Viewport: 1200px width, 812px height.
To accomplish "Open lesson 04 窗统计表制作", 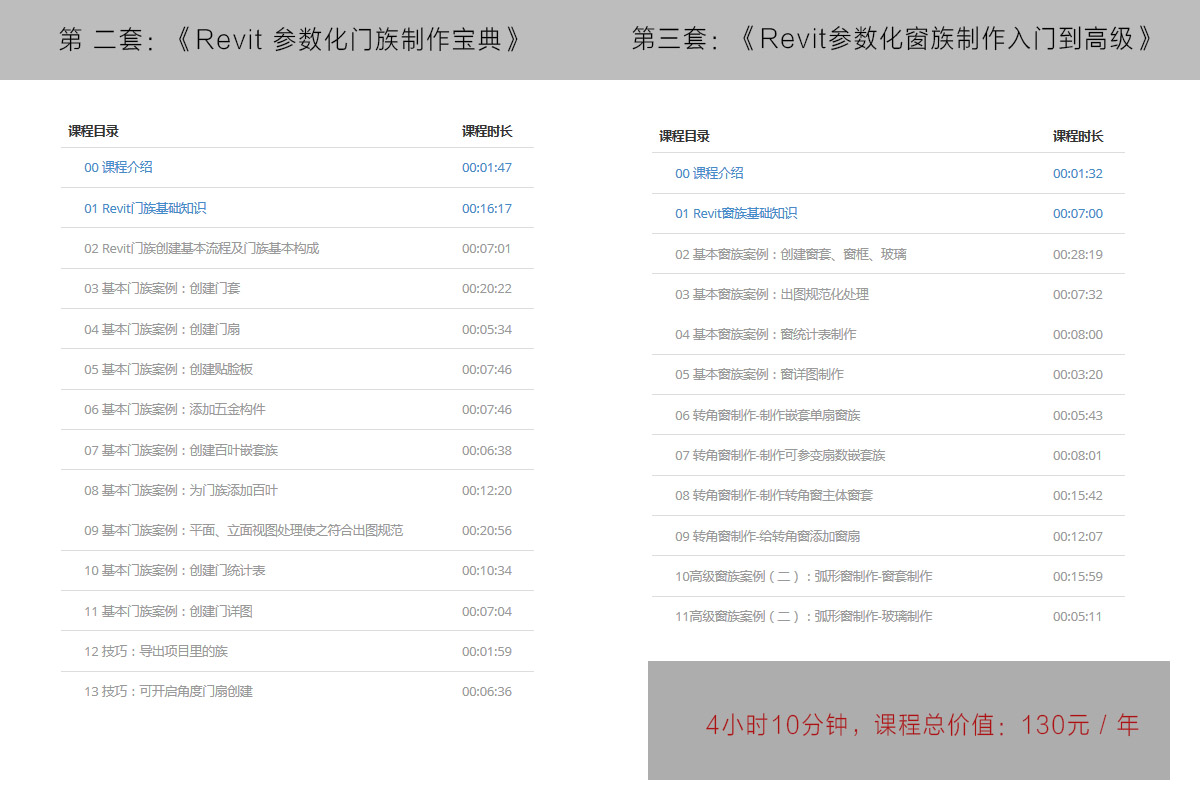I will point(765,334).
